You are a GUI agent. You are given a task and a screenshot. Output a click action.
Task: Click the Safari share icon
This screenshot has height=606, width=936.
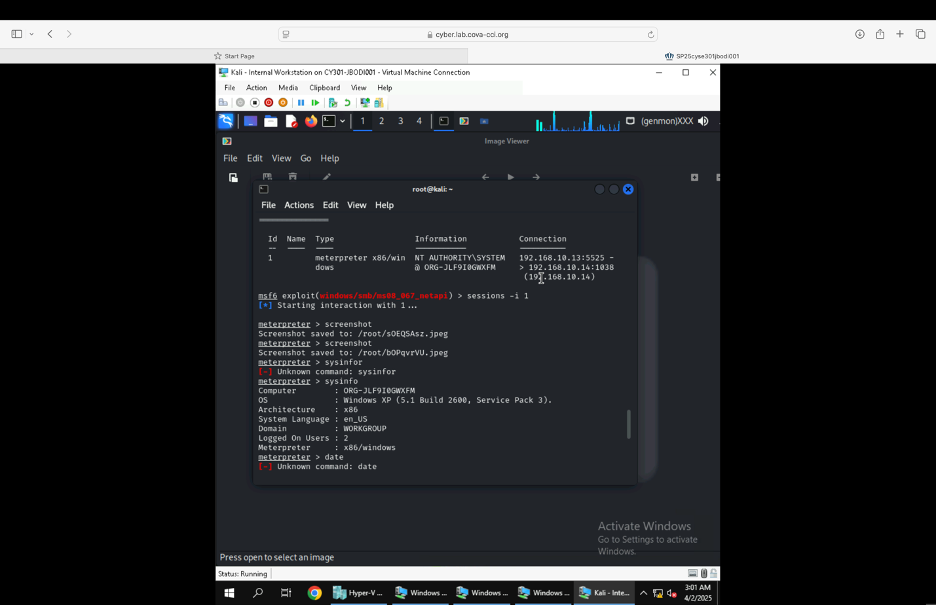(x=880, y=34)
